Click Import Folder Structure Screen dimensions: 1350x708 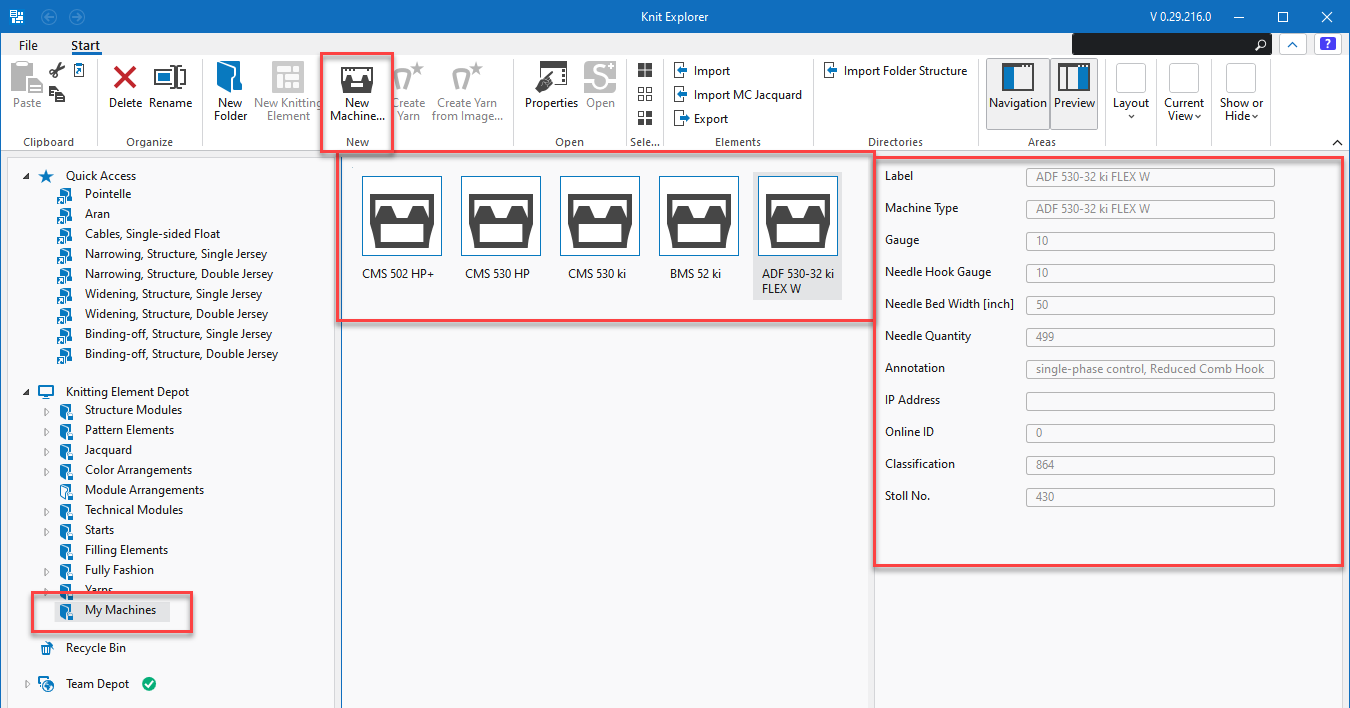point(896,71)
